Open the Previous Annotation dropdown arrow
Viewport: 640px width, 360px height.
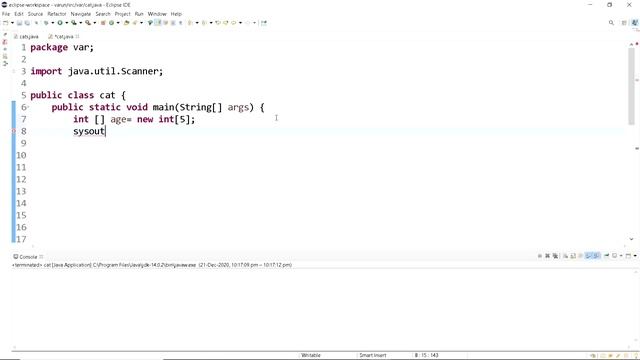pos(211,23)
